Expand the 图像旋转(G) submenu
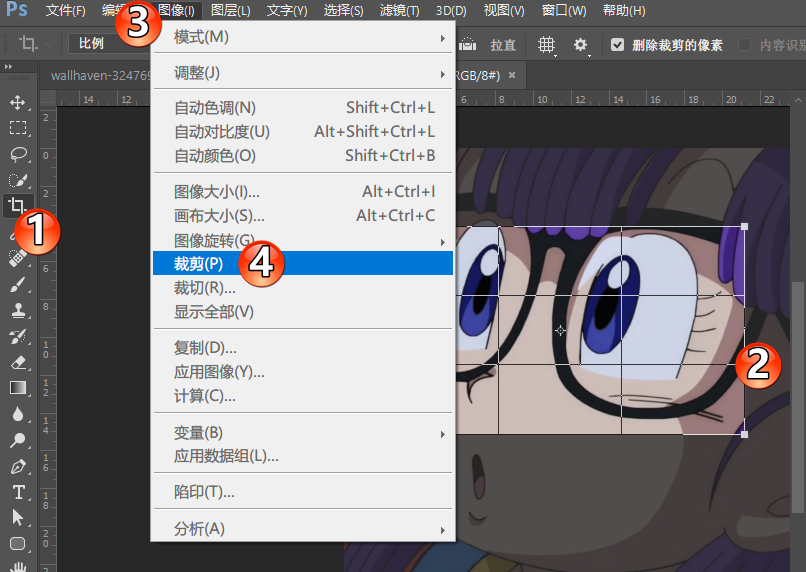This screenshot has height=572, width=806. 302,240
